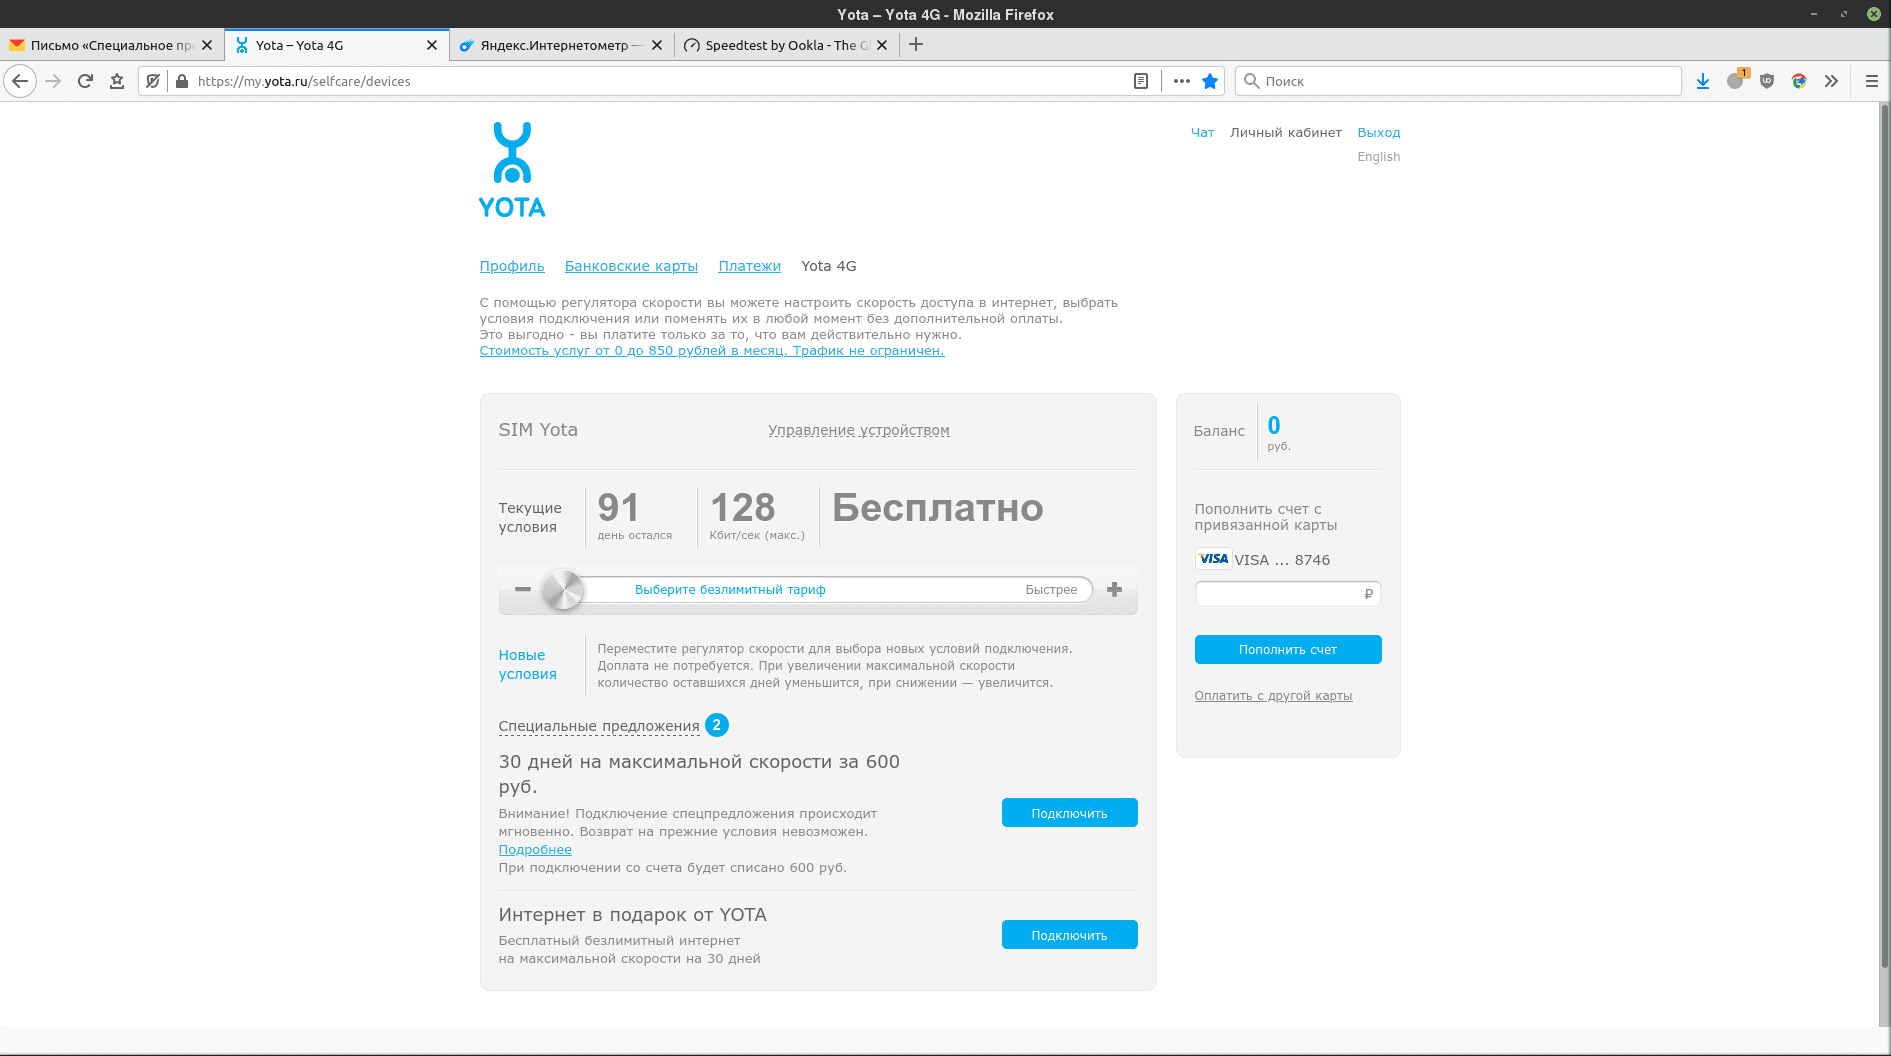Switch to Письмо «Специальное пр» tab
The width and height of the screenshot is (1891, 1056).
tap(111, 45)
